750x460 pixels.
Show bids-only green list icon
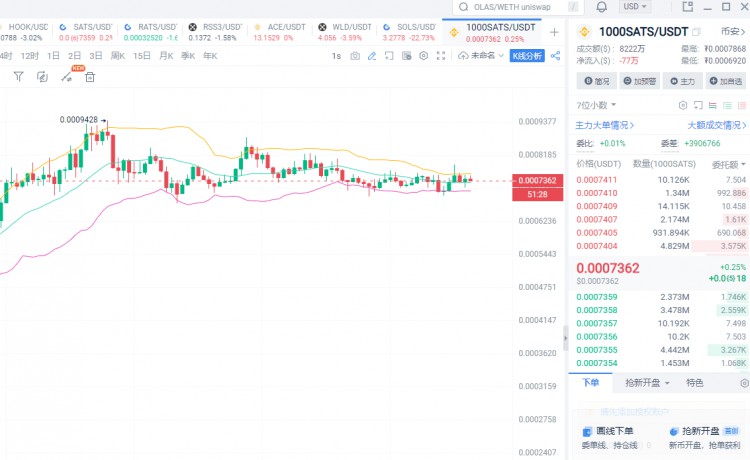click(728, 105)
